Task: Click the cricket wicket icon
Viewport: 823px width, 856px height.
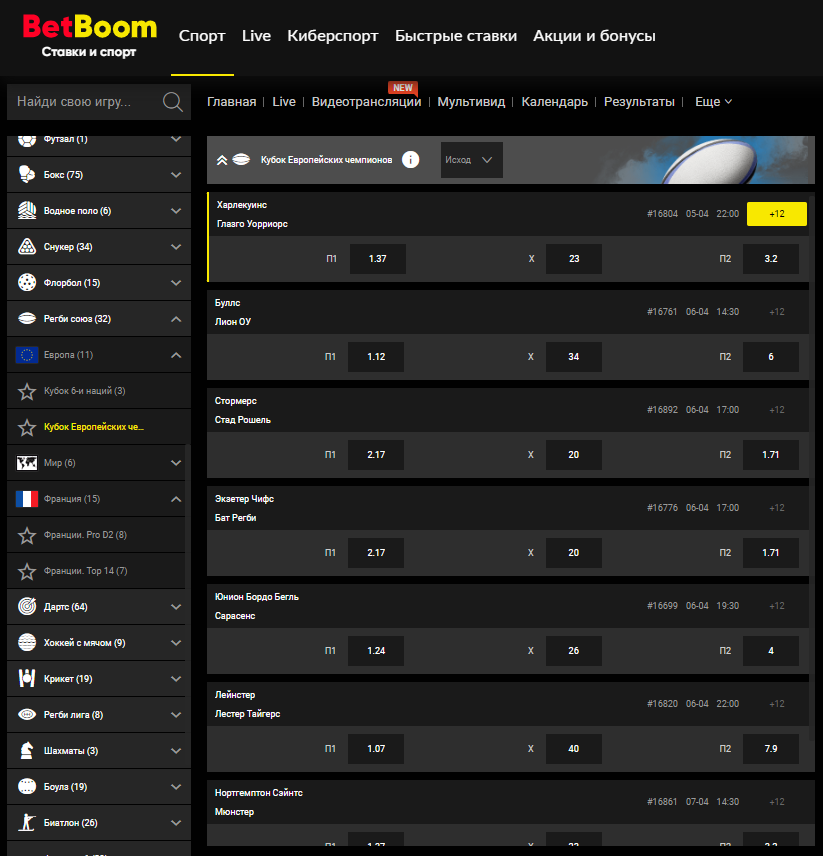Action: (x=27, y=679)
